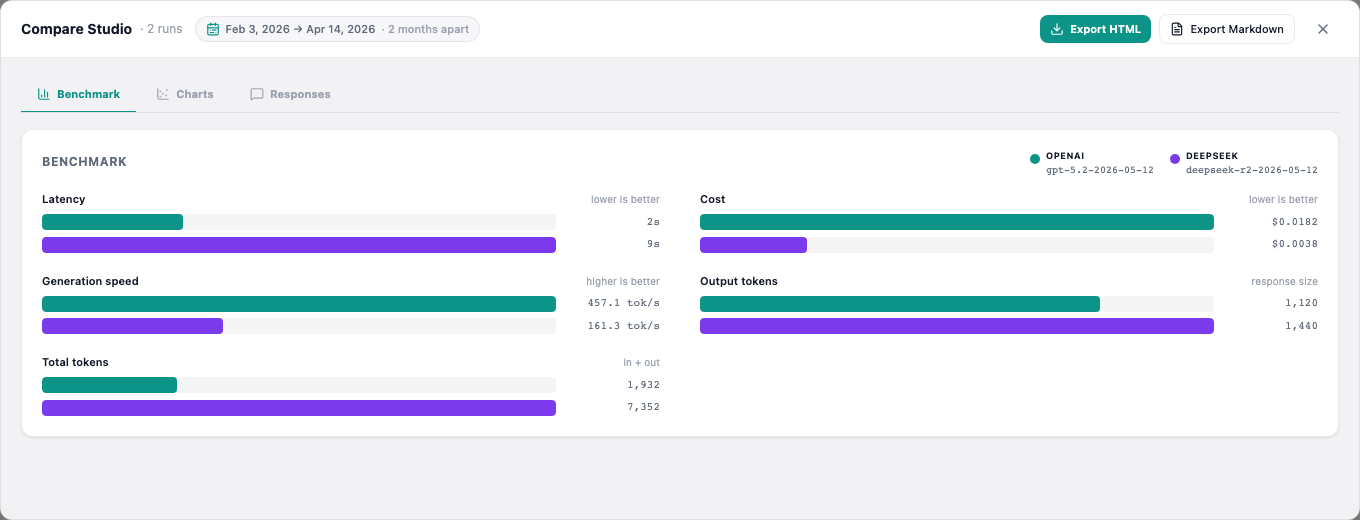The width and height of the screenshot is (1360, 520).
Task: Select the Benchmark tab
Action: (78, 94)
